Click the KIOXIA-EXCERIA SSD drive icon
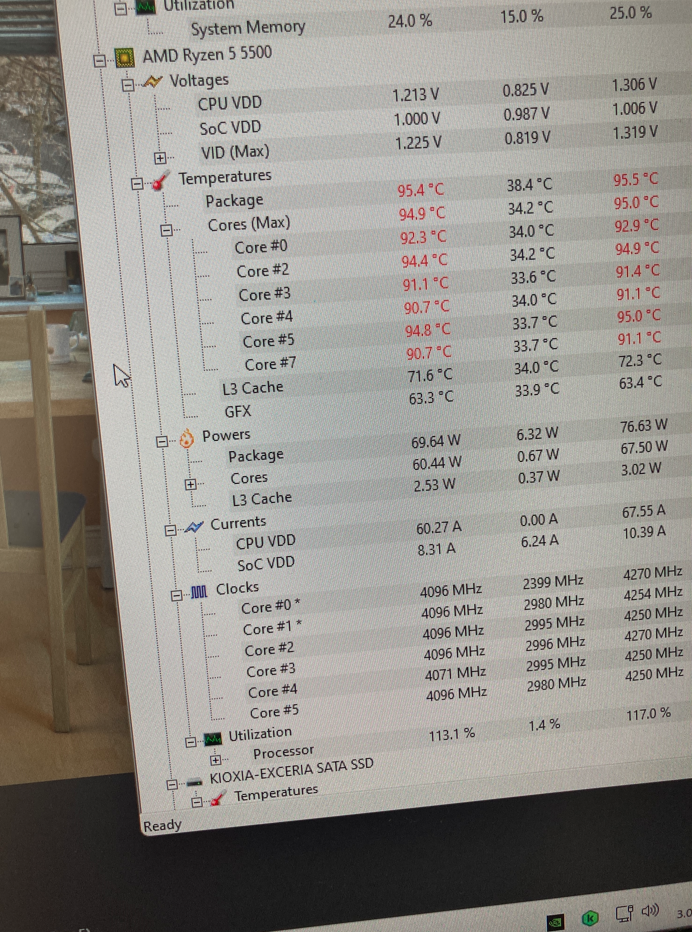 tap(194, 782)
